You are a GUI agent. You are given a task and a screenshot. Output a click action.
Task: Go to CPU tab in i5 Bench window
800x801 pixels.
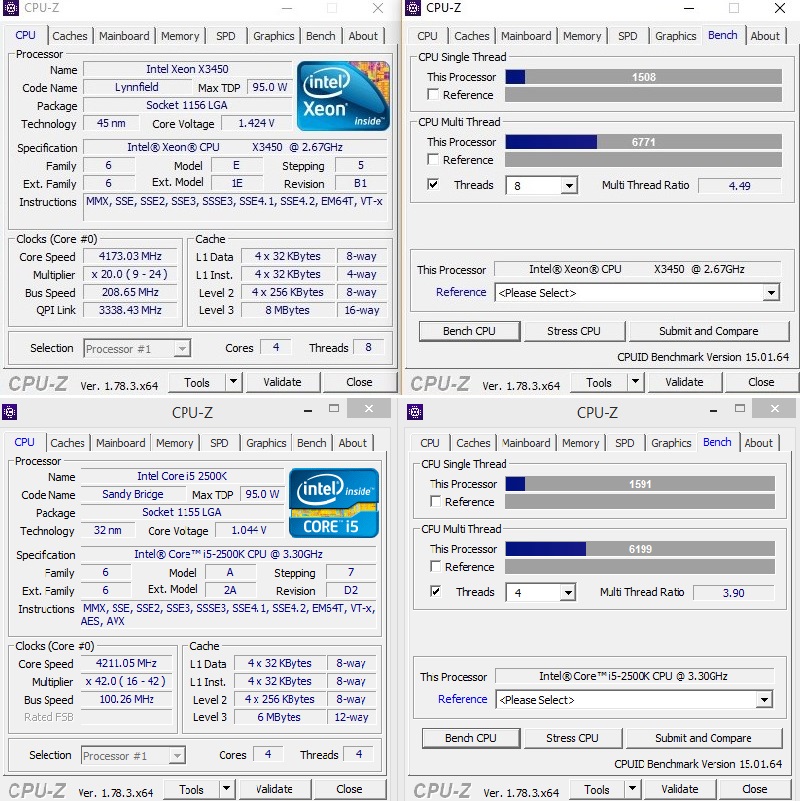pyautogui.click(x=430, y=443)
